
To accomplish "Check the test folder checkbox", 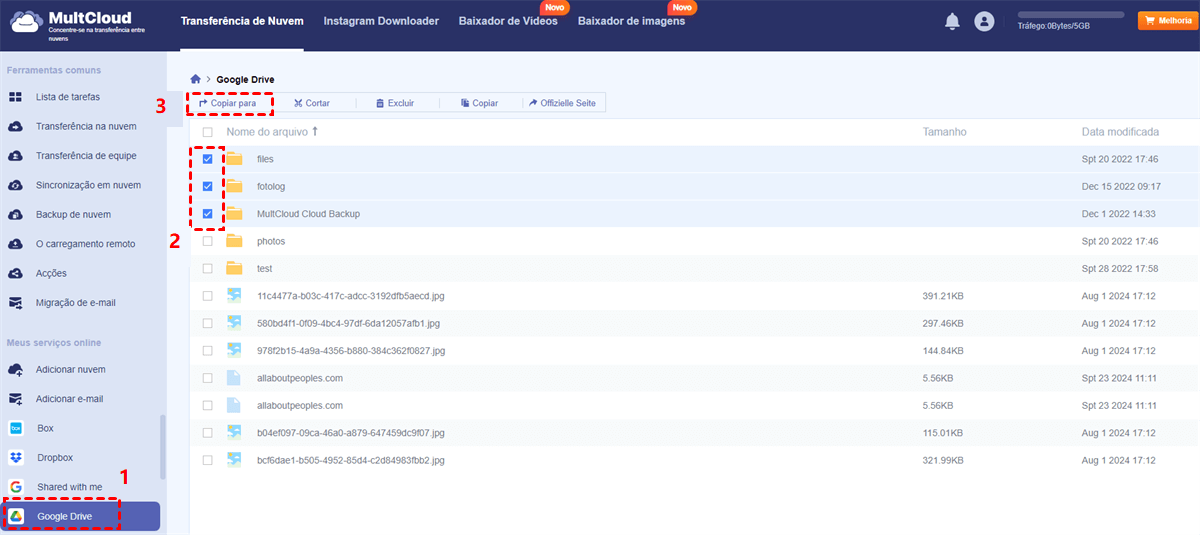I will [208, 268].
